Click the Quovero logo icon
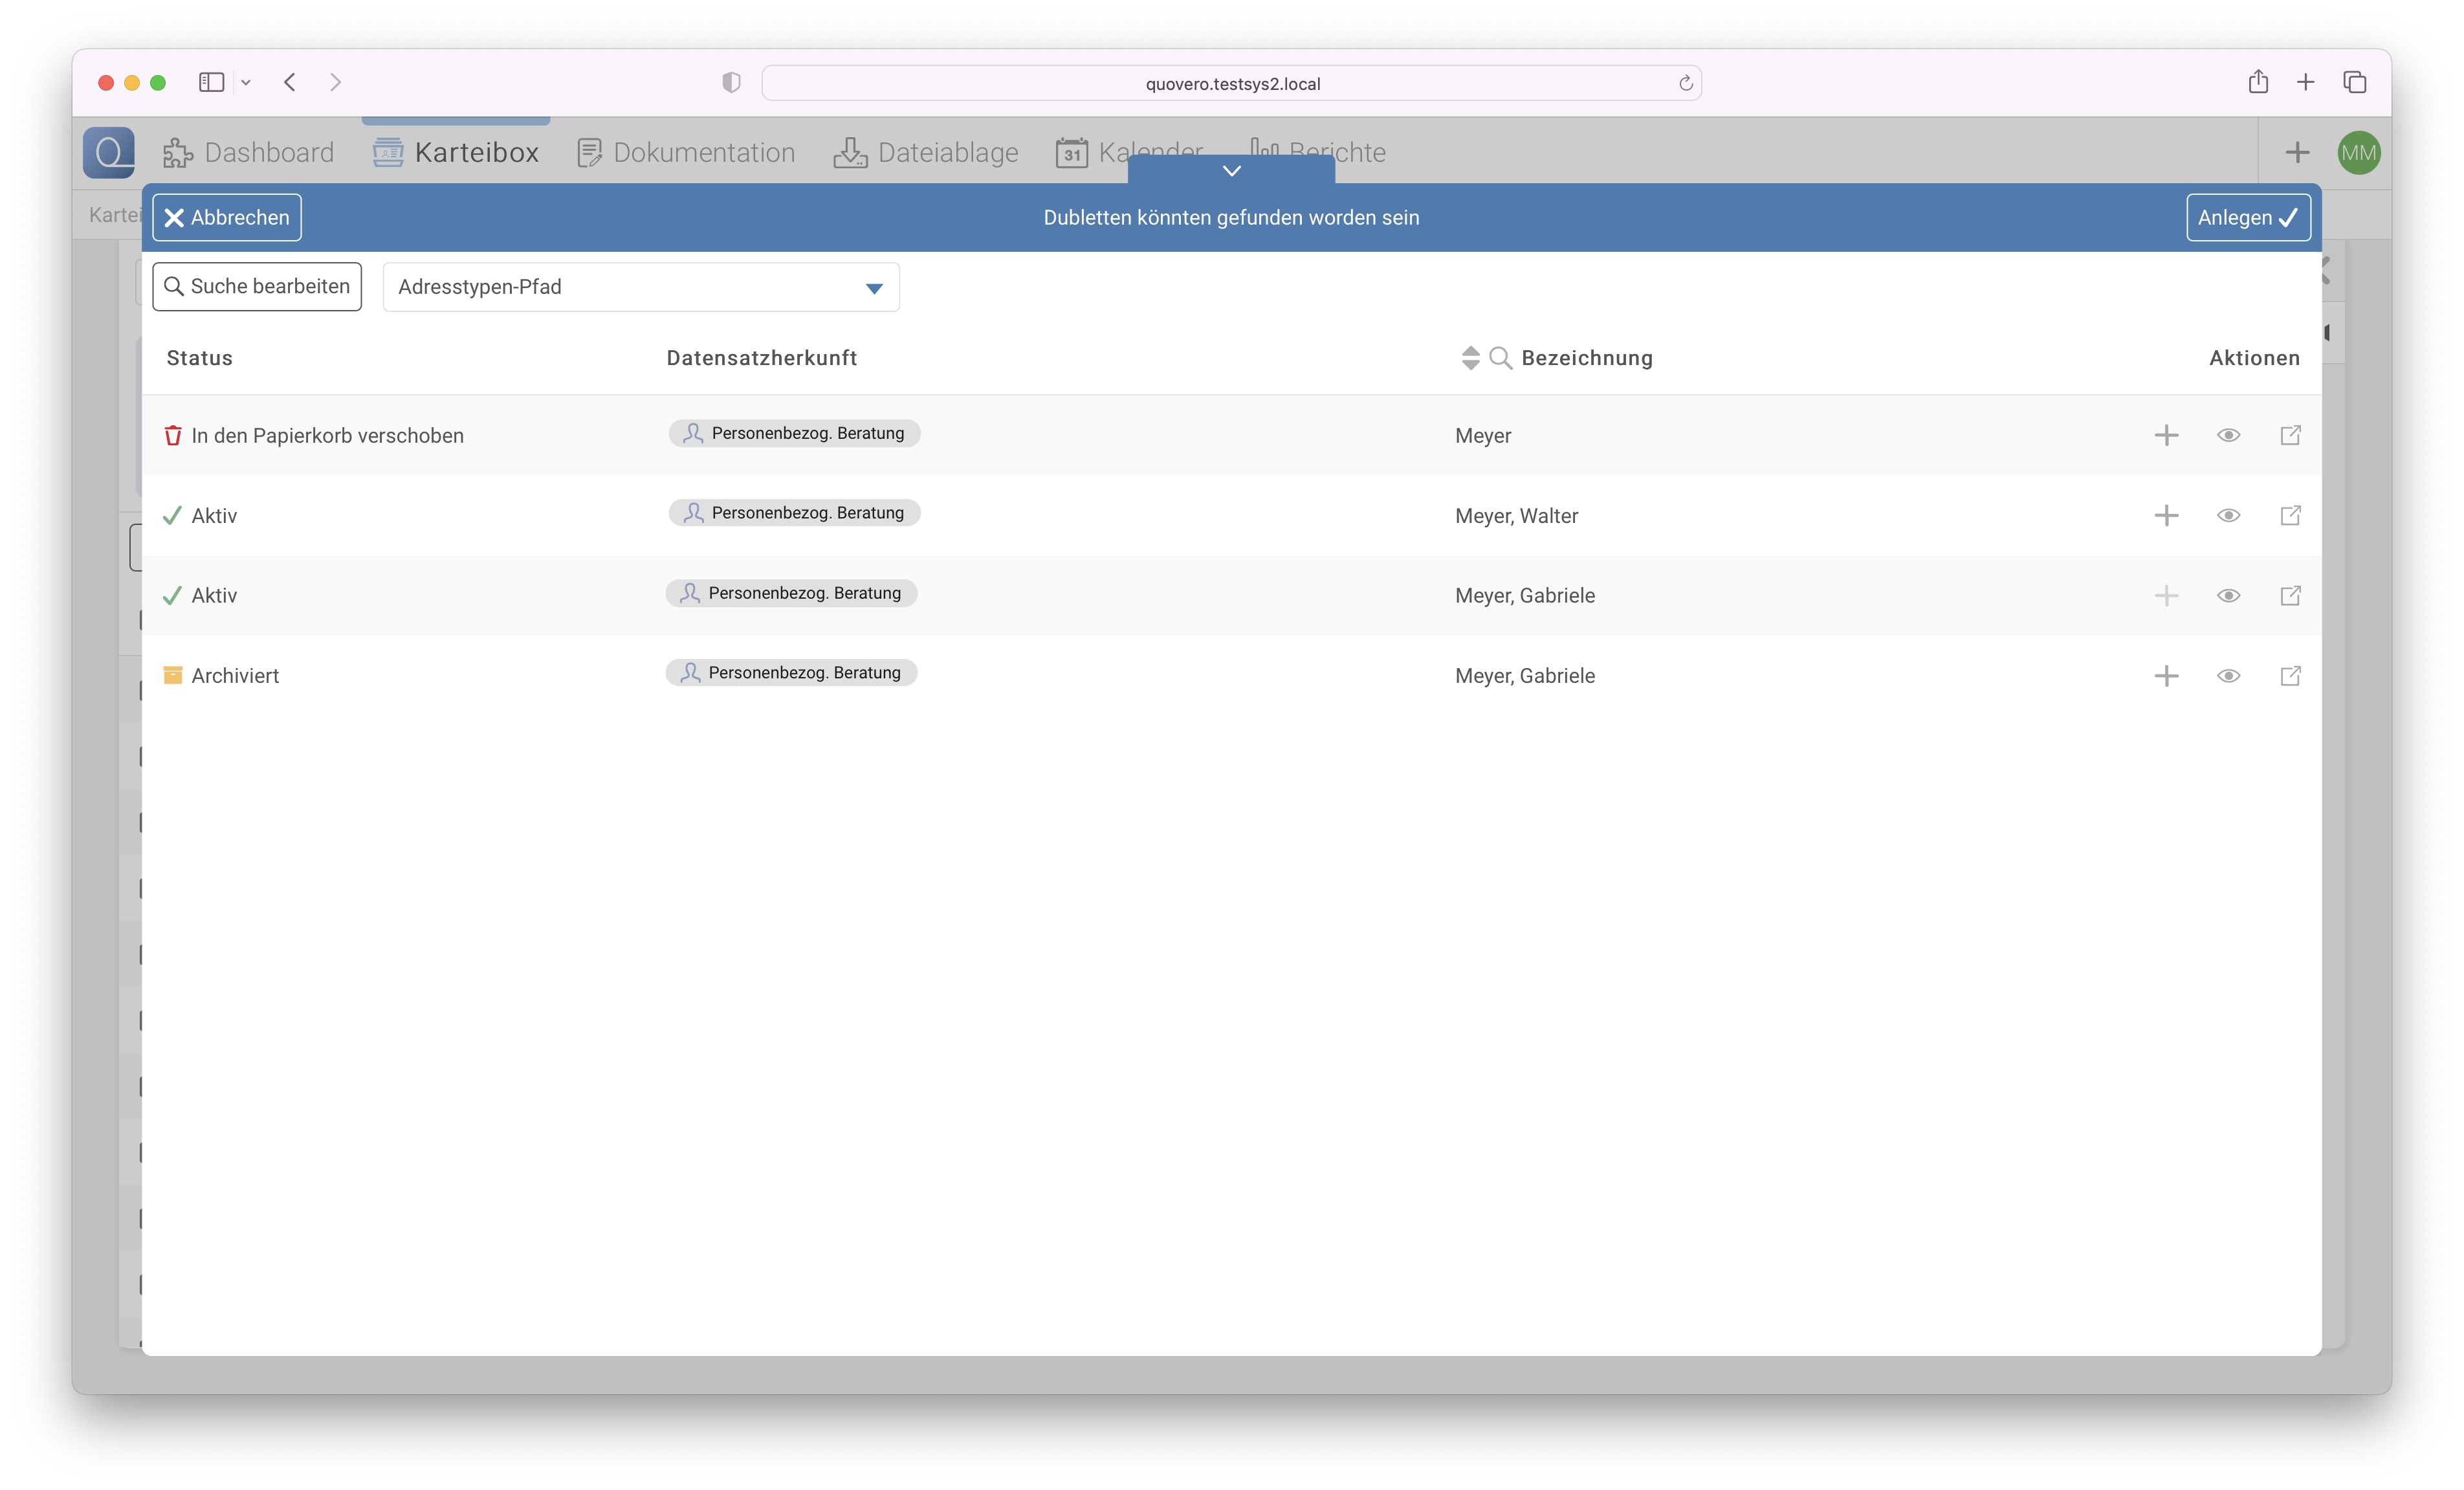Viewport: 2464px width, 1490px height. coord(109,153)
